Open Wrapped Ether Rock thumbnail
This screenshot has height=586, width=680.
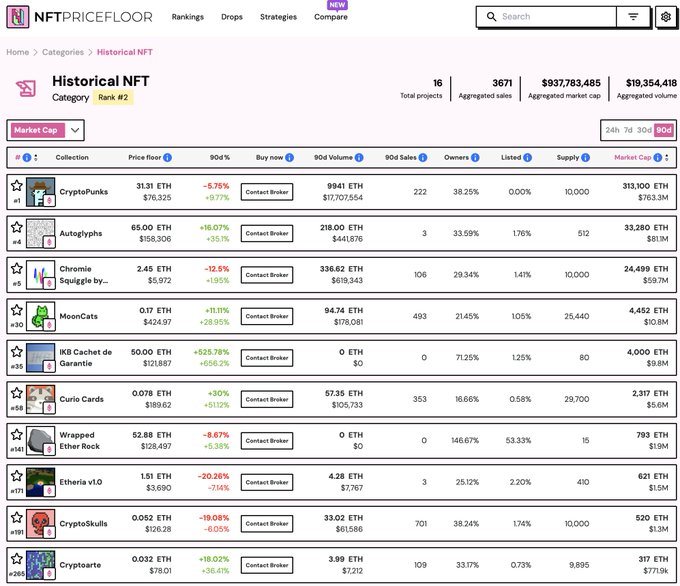(40, 441)
